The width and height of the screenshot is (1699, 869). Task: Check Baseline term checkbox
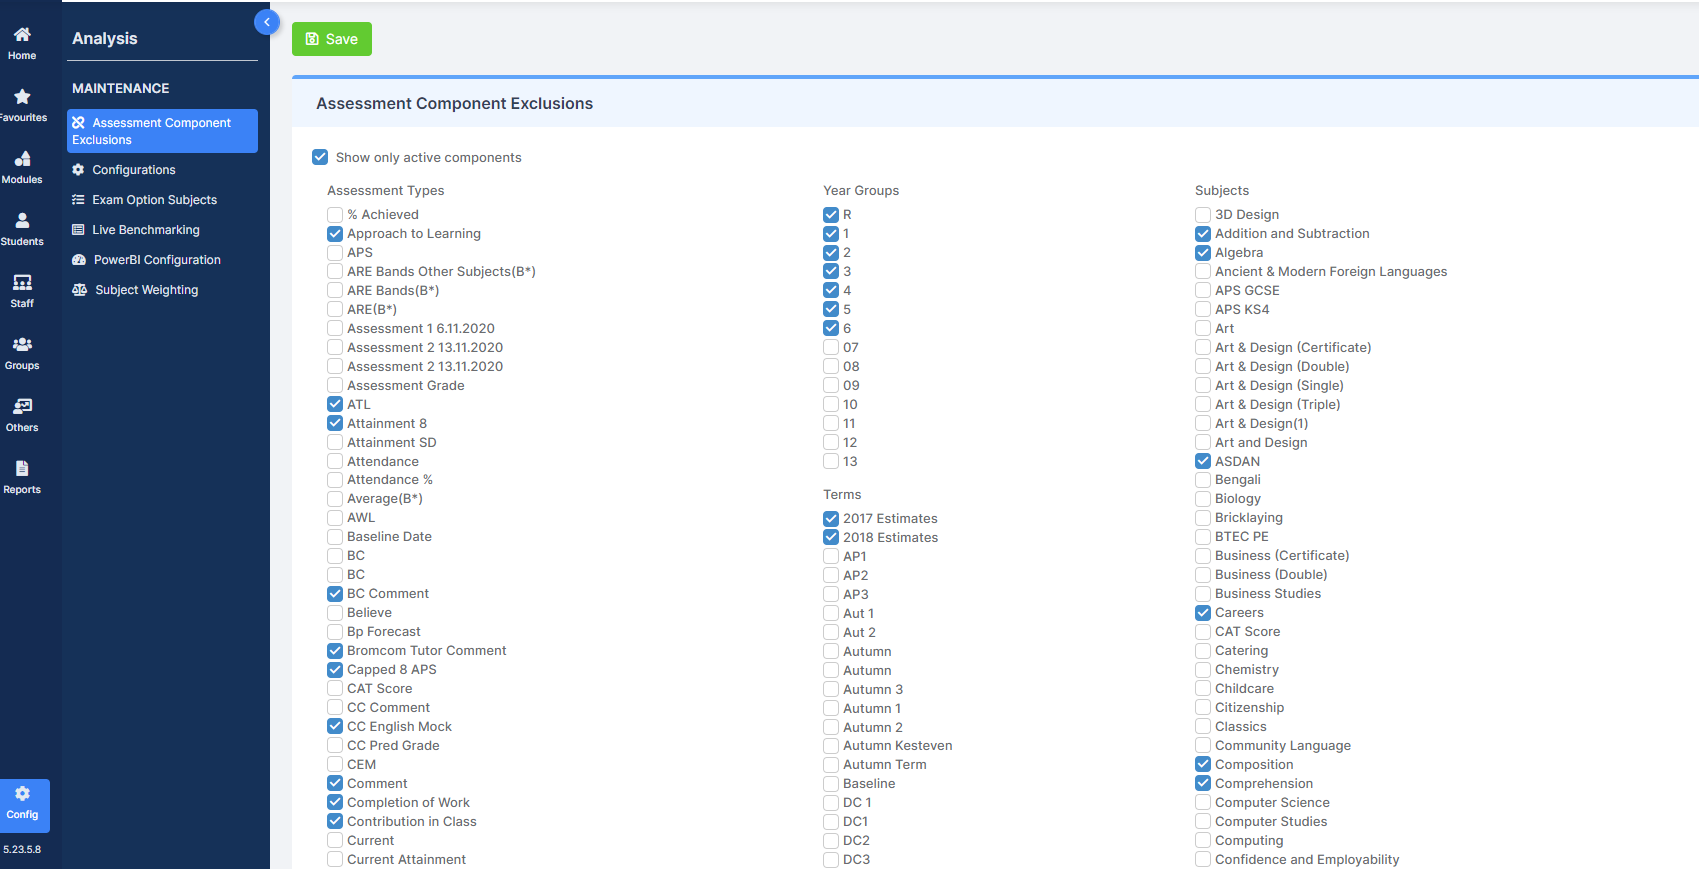pos(831,784)
